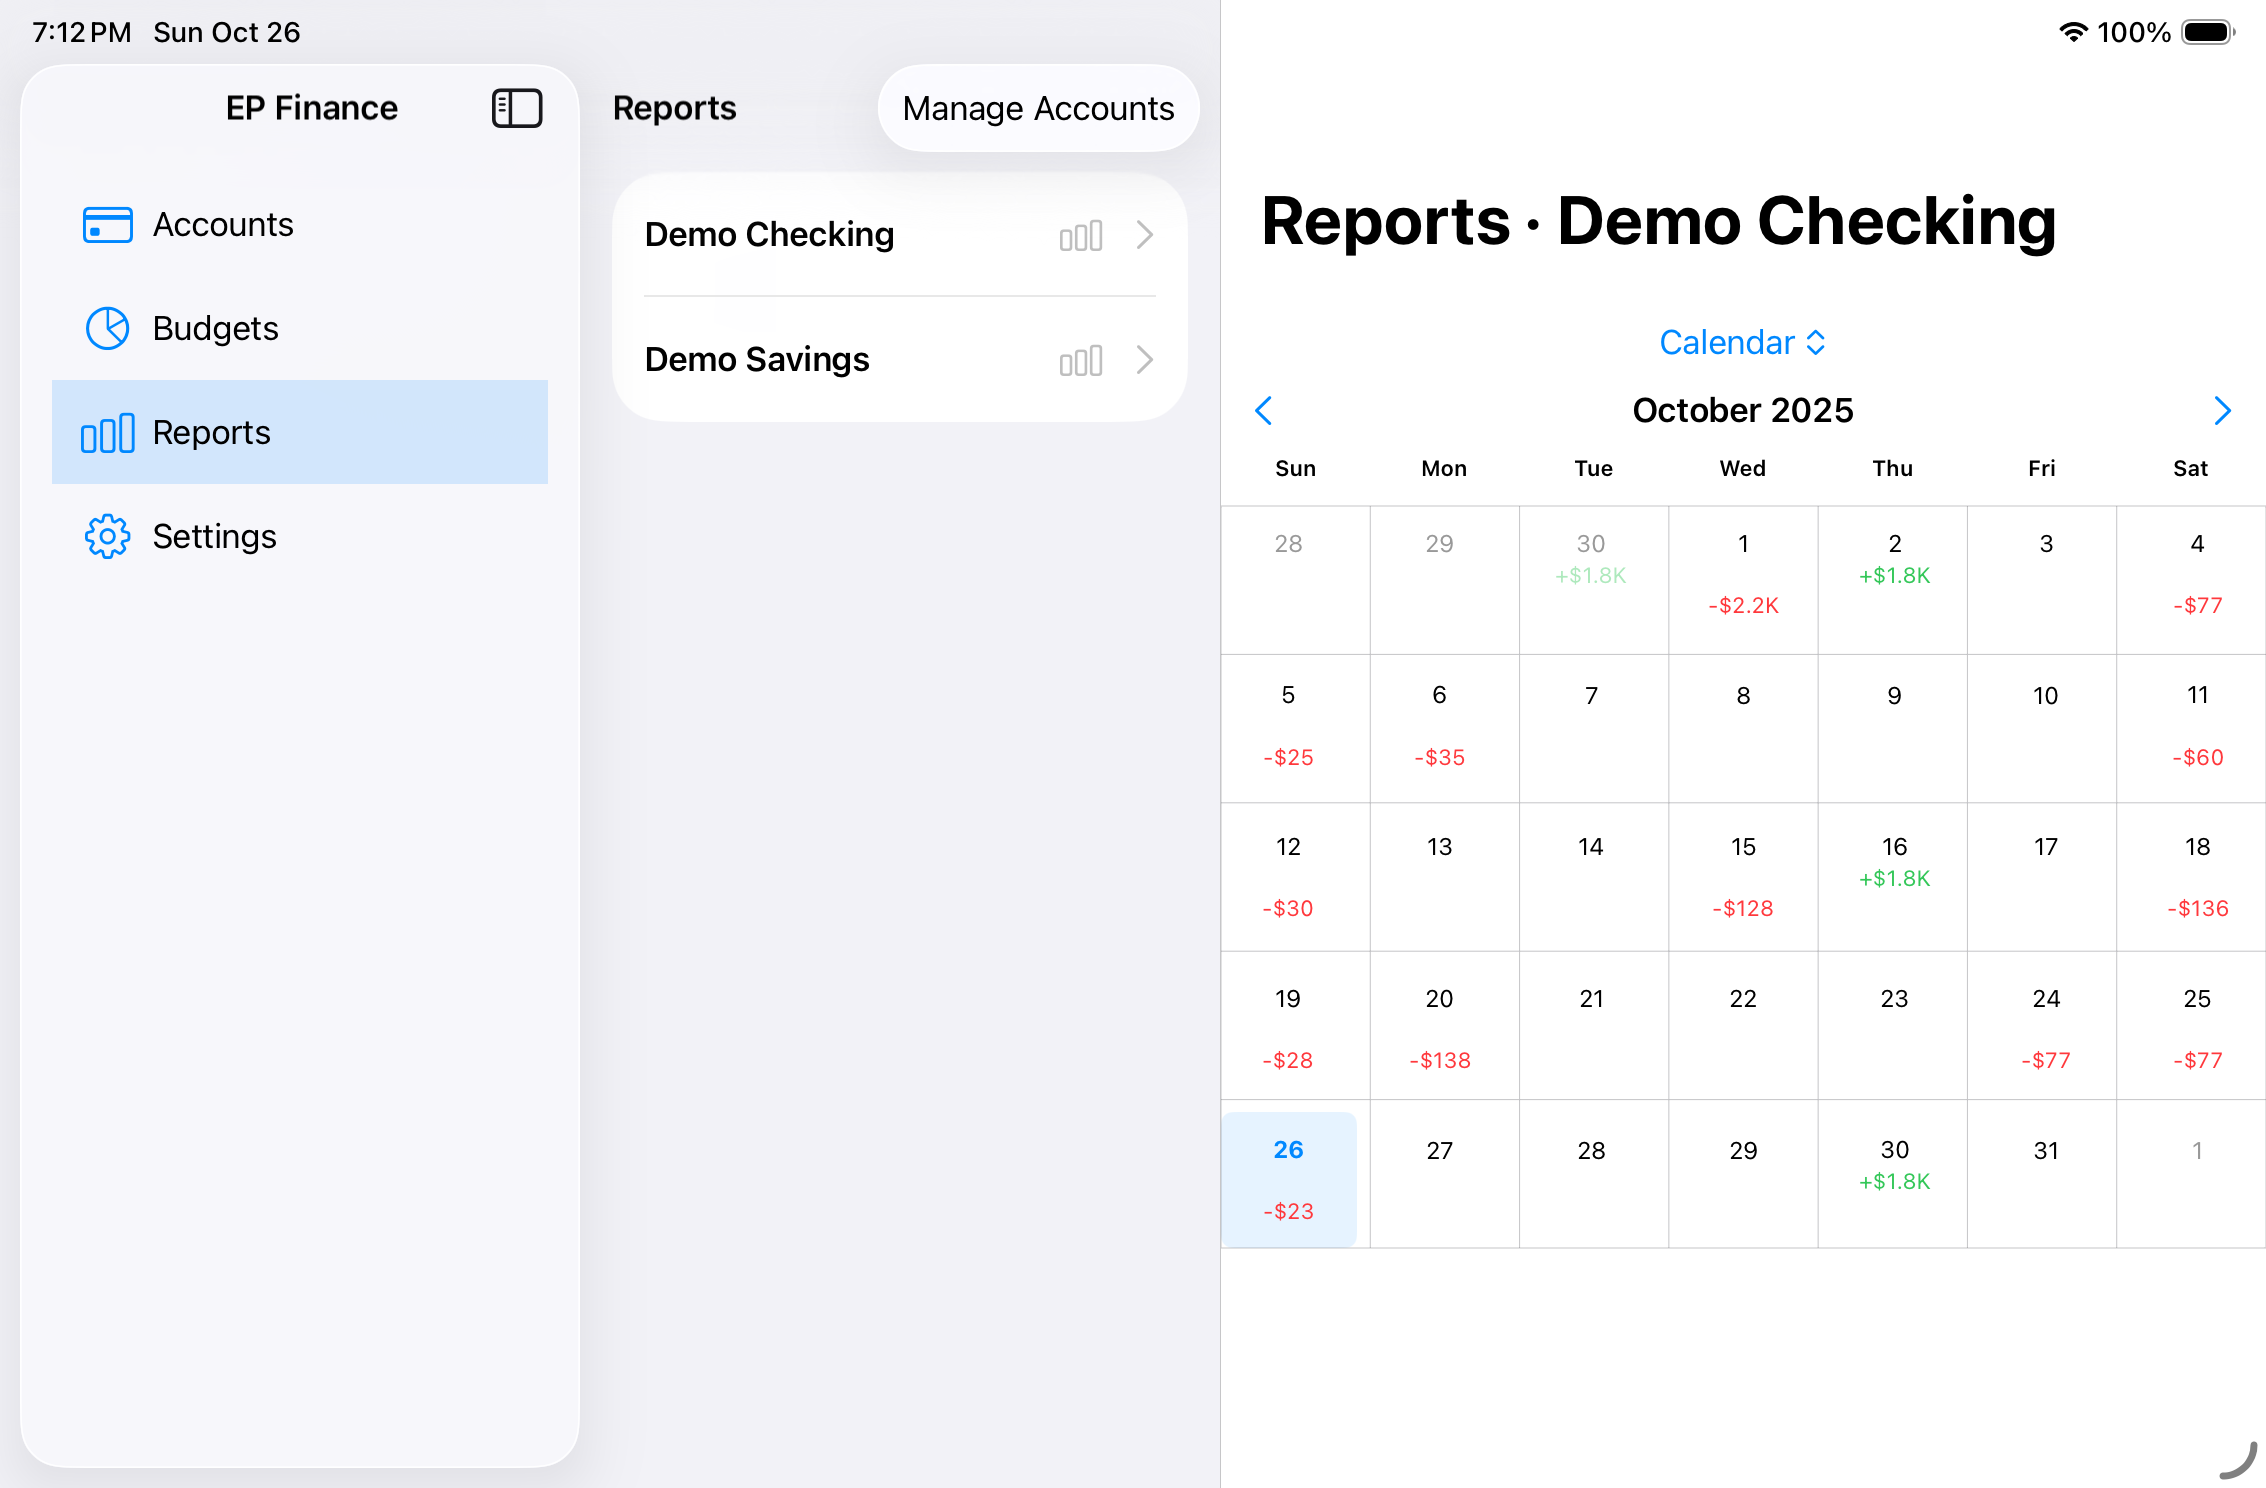Go to the previous month arrow
Screen dimensions: 2266x1488
point(1264,410)
